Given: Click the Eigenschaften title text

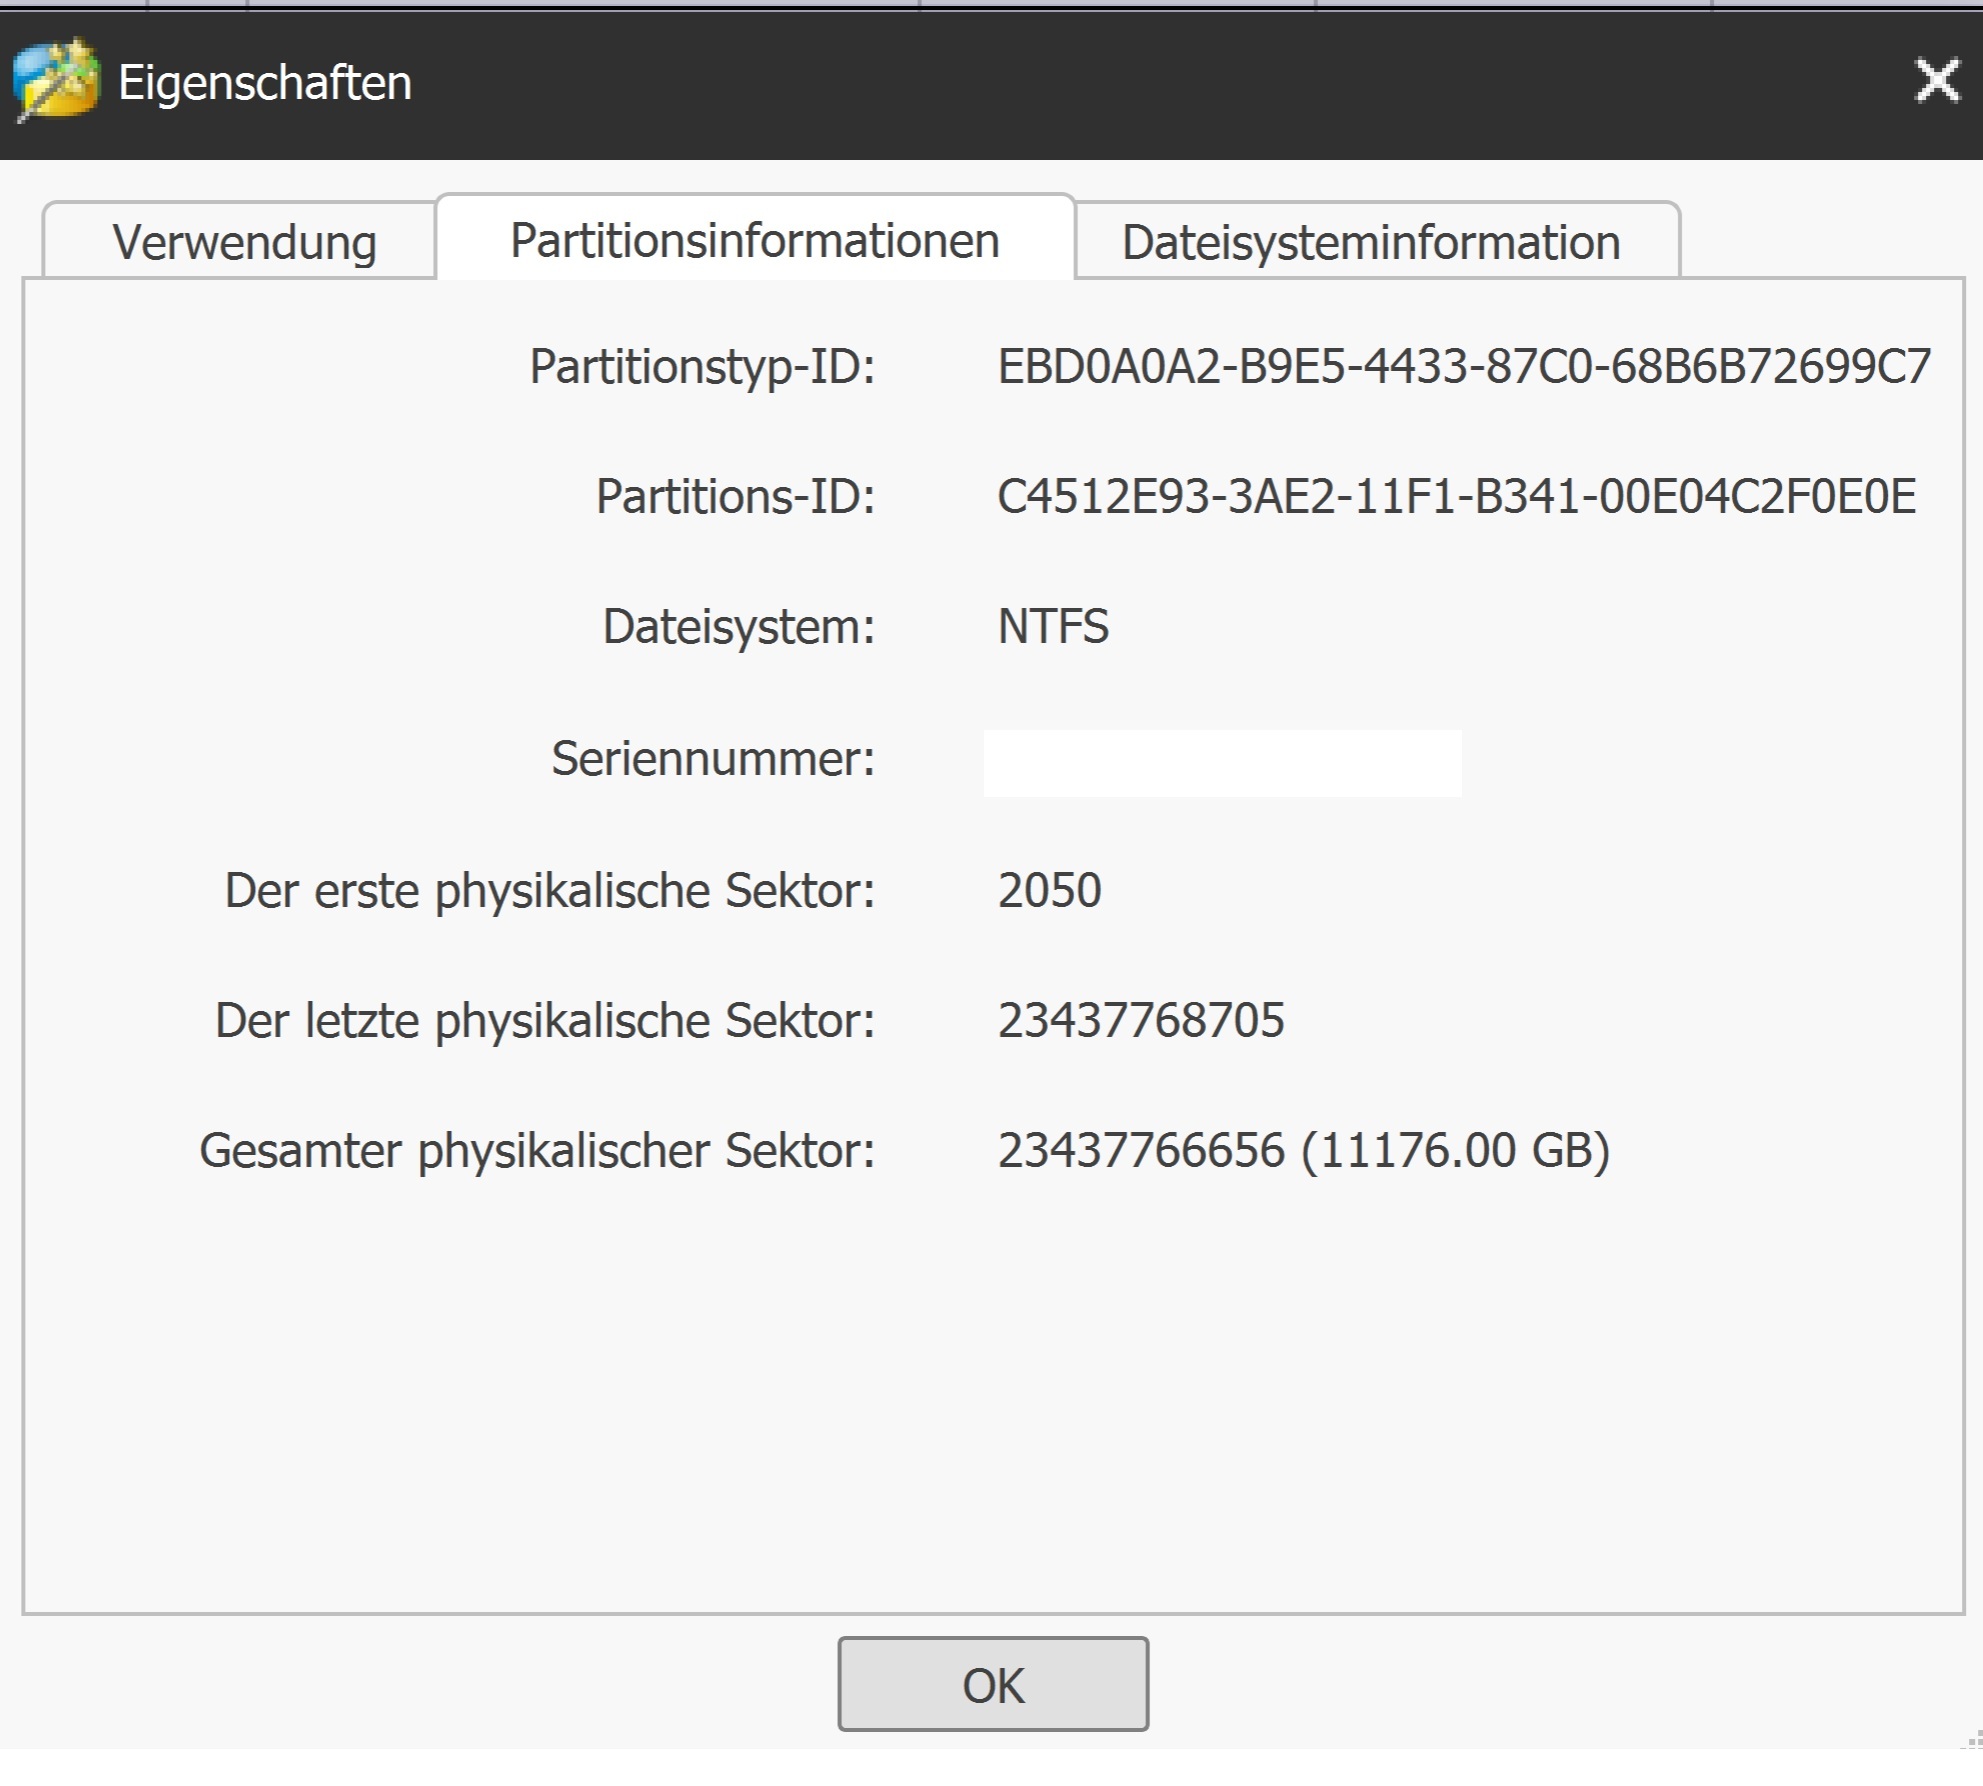Looking at the screenshot, I should click(x=265, y=82).
